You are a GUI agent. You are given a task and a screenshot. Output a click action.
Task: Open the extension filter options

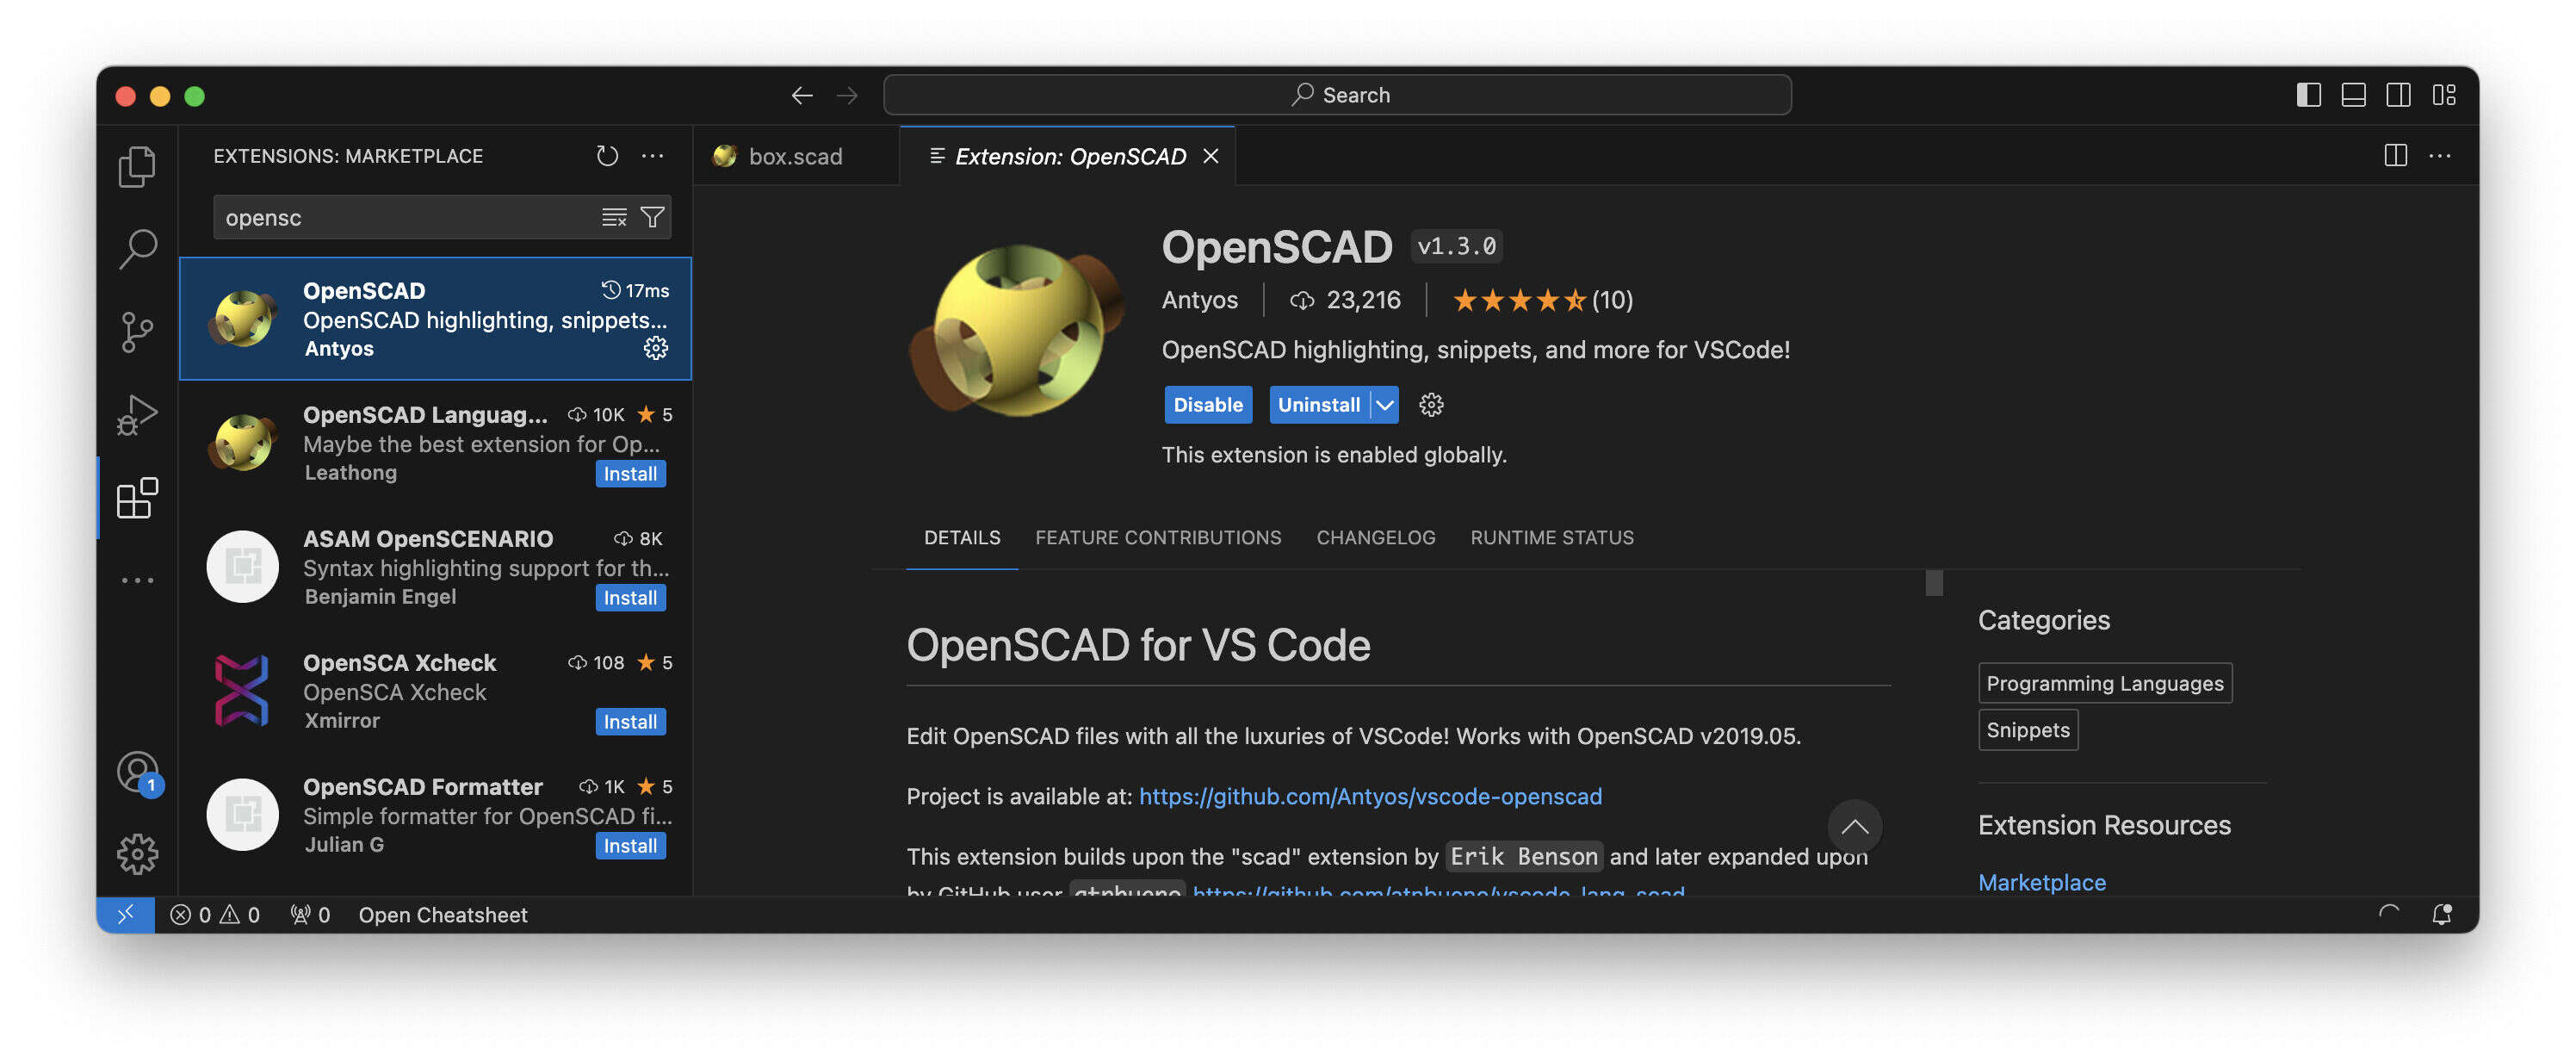[x=652, y=217]
